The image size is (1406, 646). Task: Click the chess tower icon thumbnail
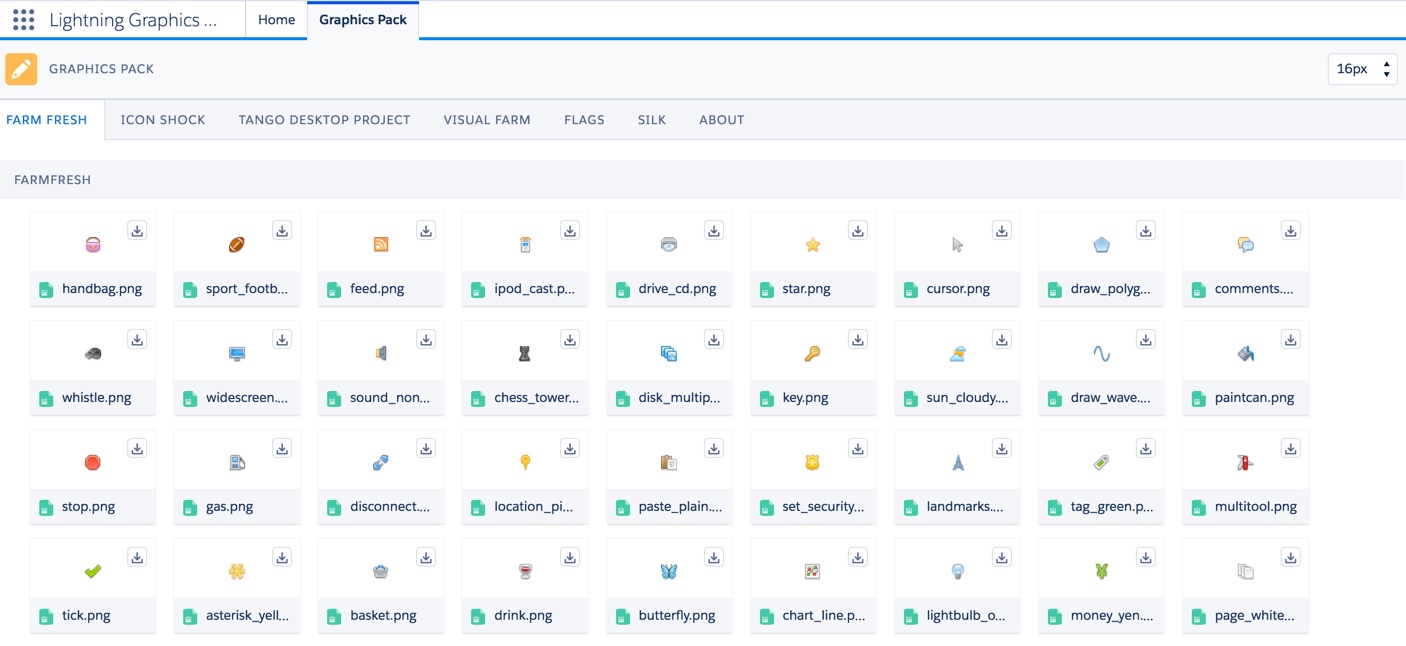[x=524, y=353]
